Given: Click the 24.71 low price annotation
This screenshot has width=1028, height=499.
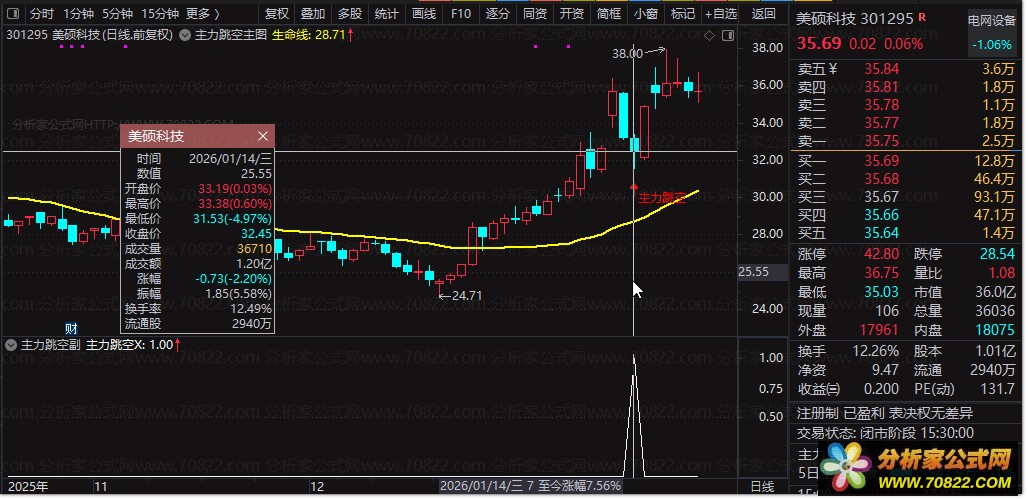Looking at the screenshot, I should [466, 295].
